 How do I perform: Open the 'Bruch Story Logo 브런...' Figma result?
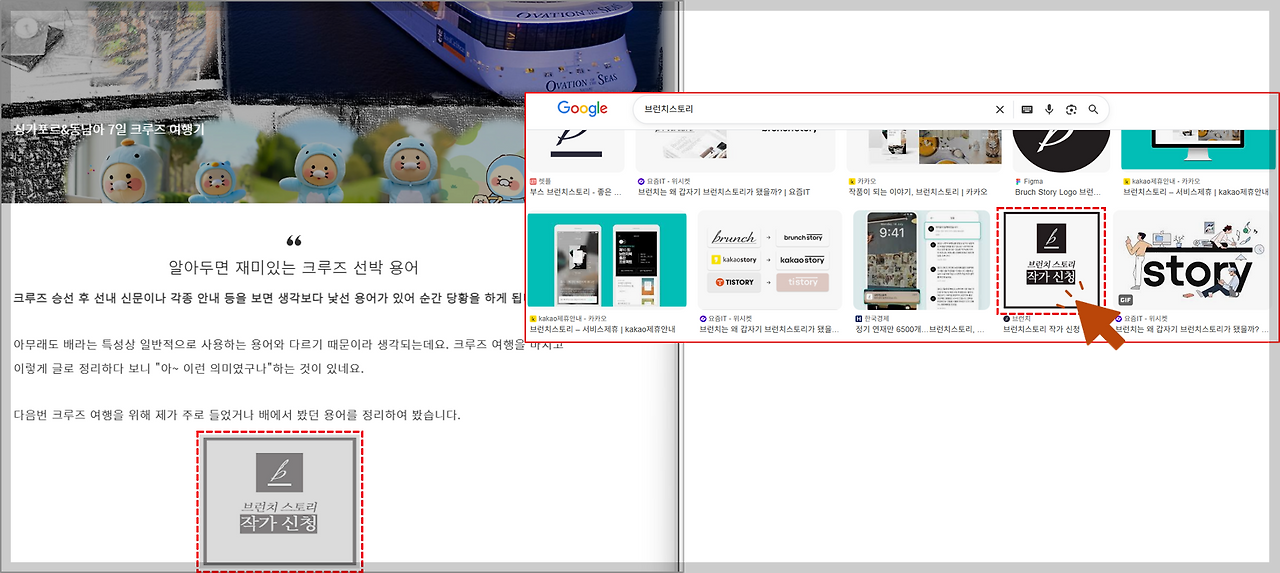[x=1057, y=191]
